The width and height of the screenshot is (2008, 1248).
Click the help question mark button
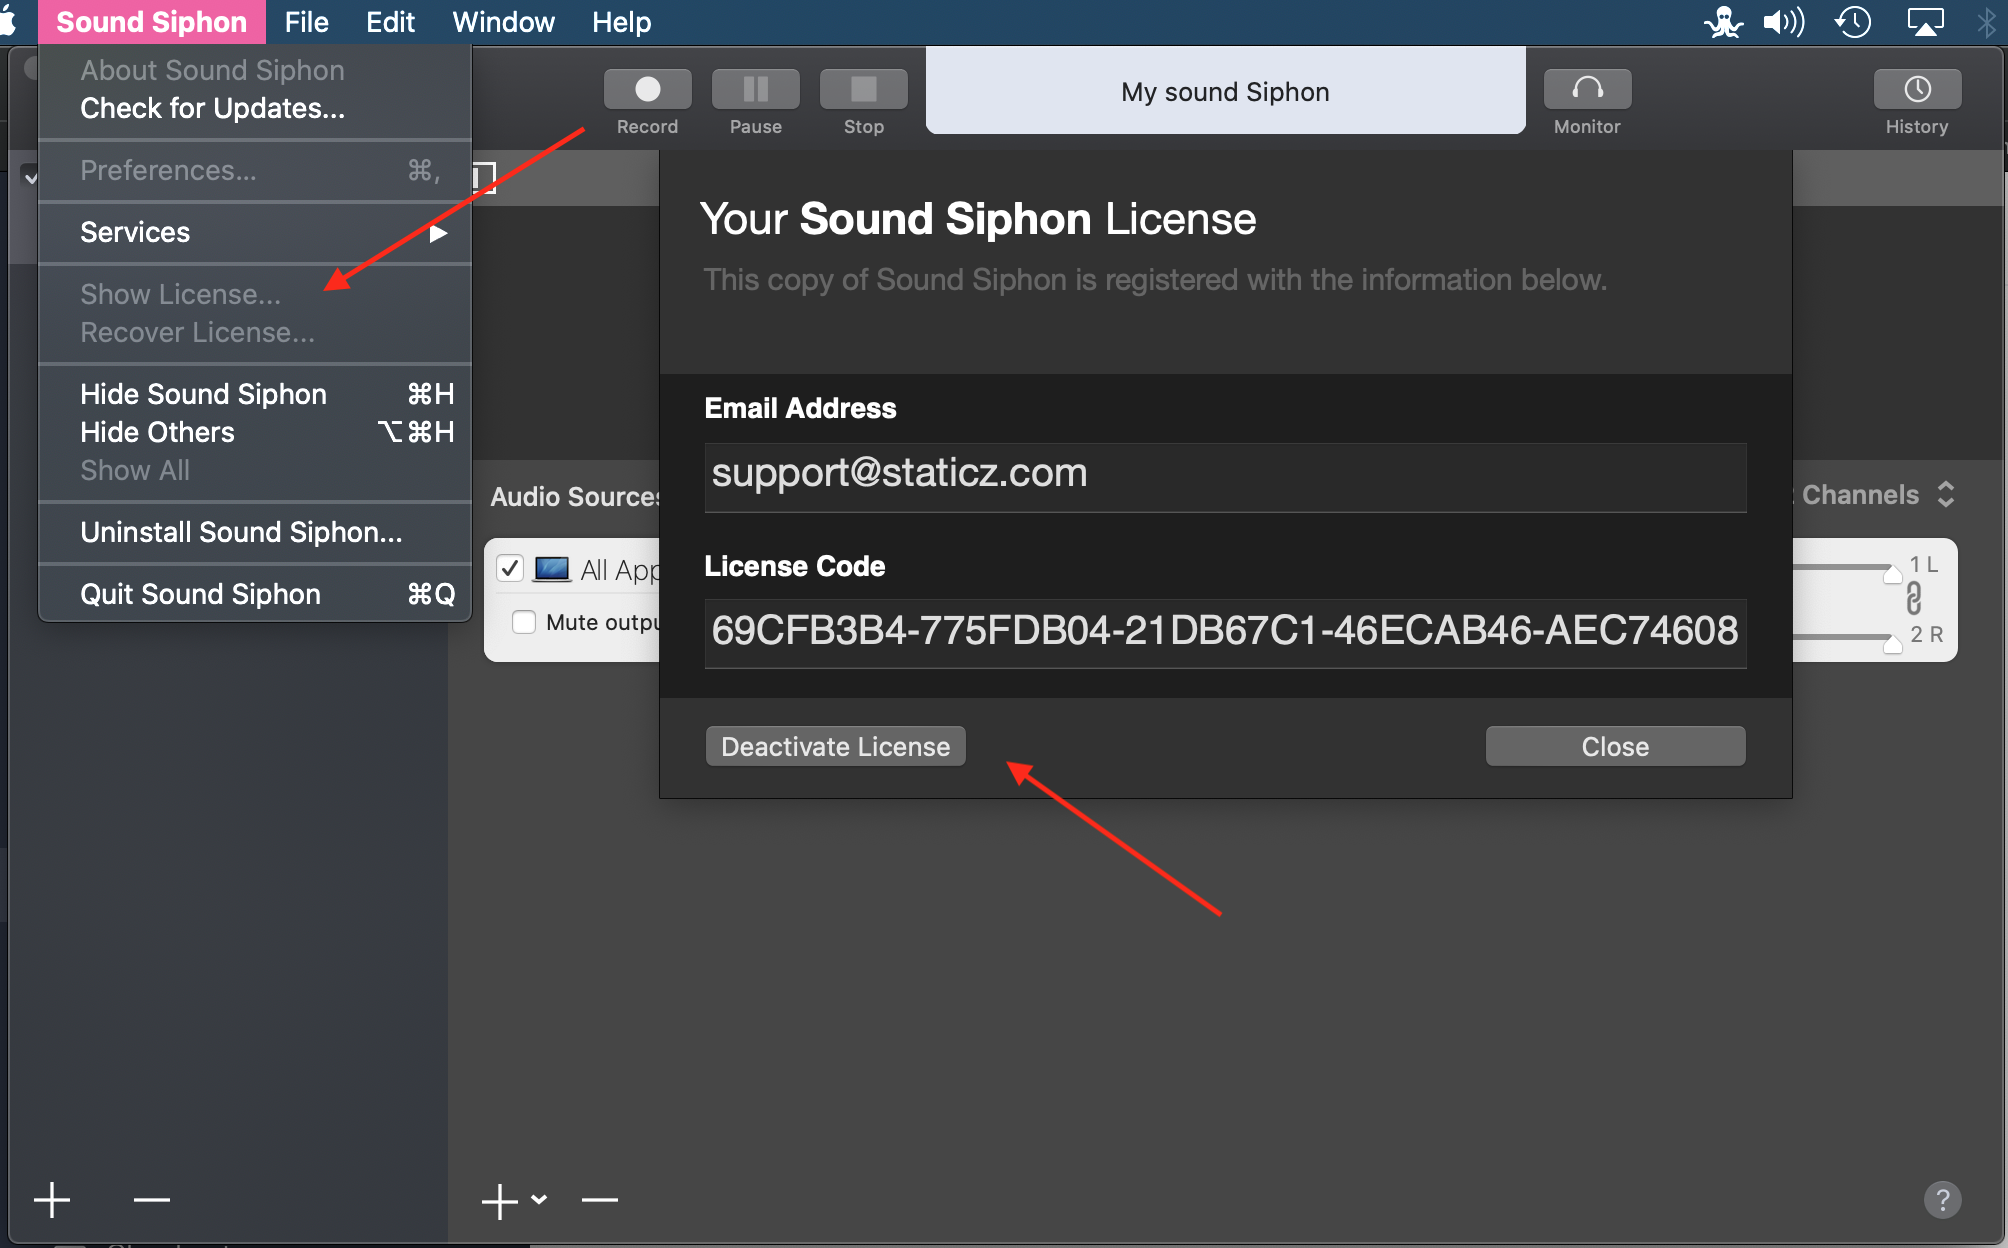click(x=1942, y=1199)
